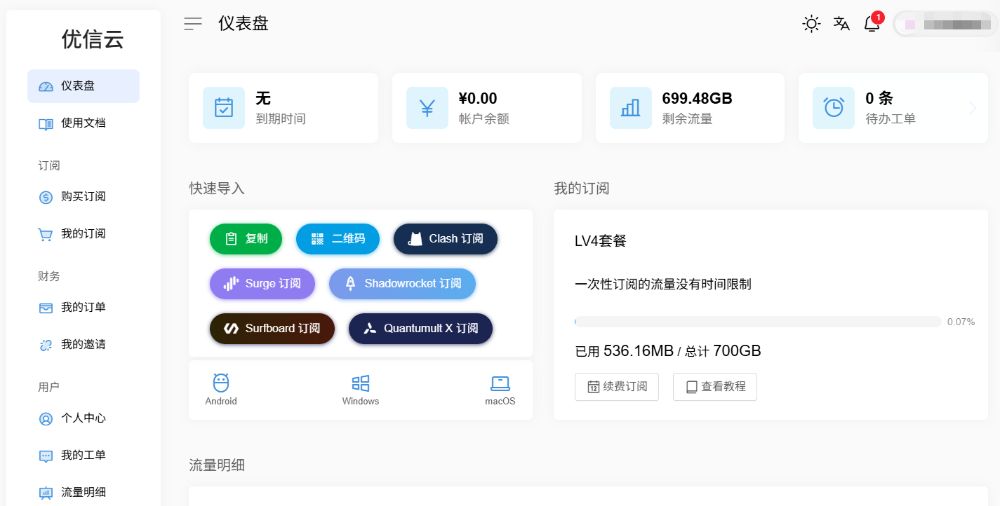Show the 二维码 QR code

(337, 239)
